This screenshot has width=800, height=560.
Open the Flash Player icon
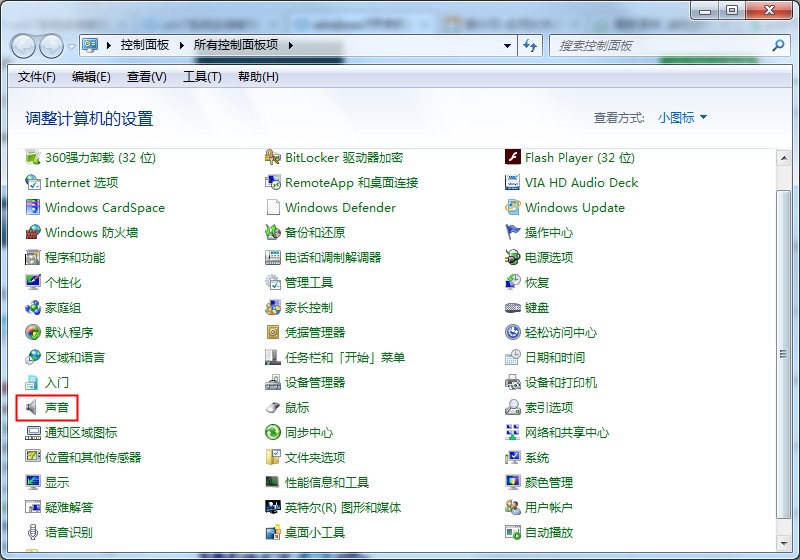512,157
